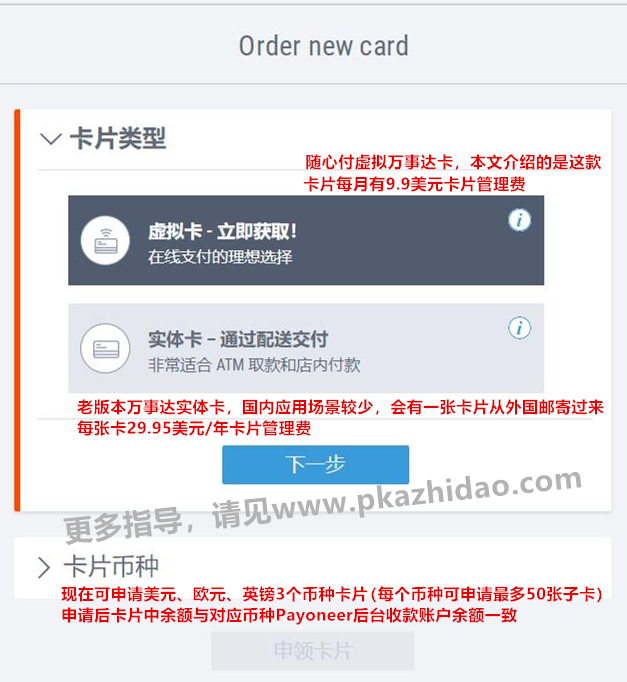Image resolution: width=627 pixels, height=682 pixels.
Task: Click the 卡片类型 section heading
Action: (x=118, y=139)
